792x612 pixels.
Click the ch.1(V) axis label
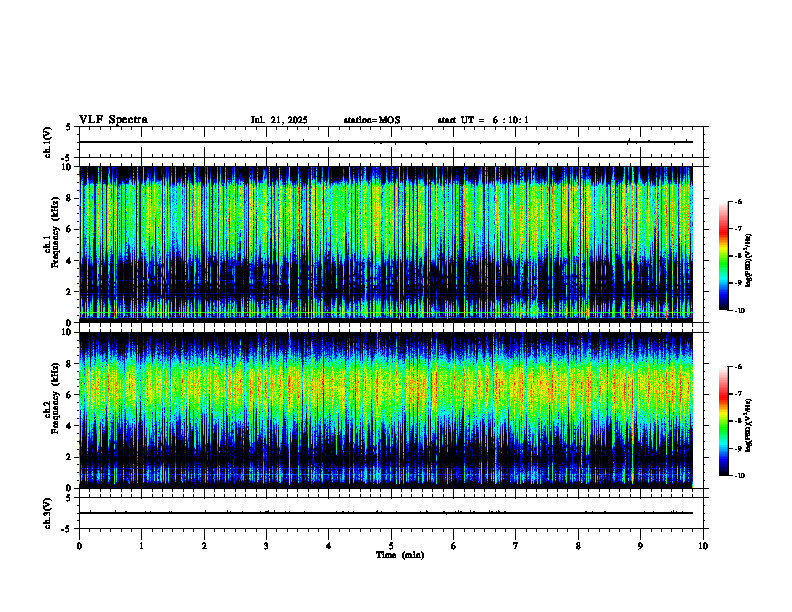tap(48, 142)
